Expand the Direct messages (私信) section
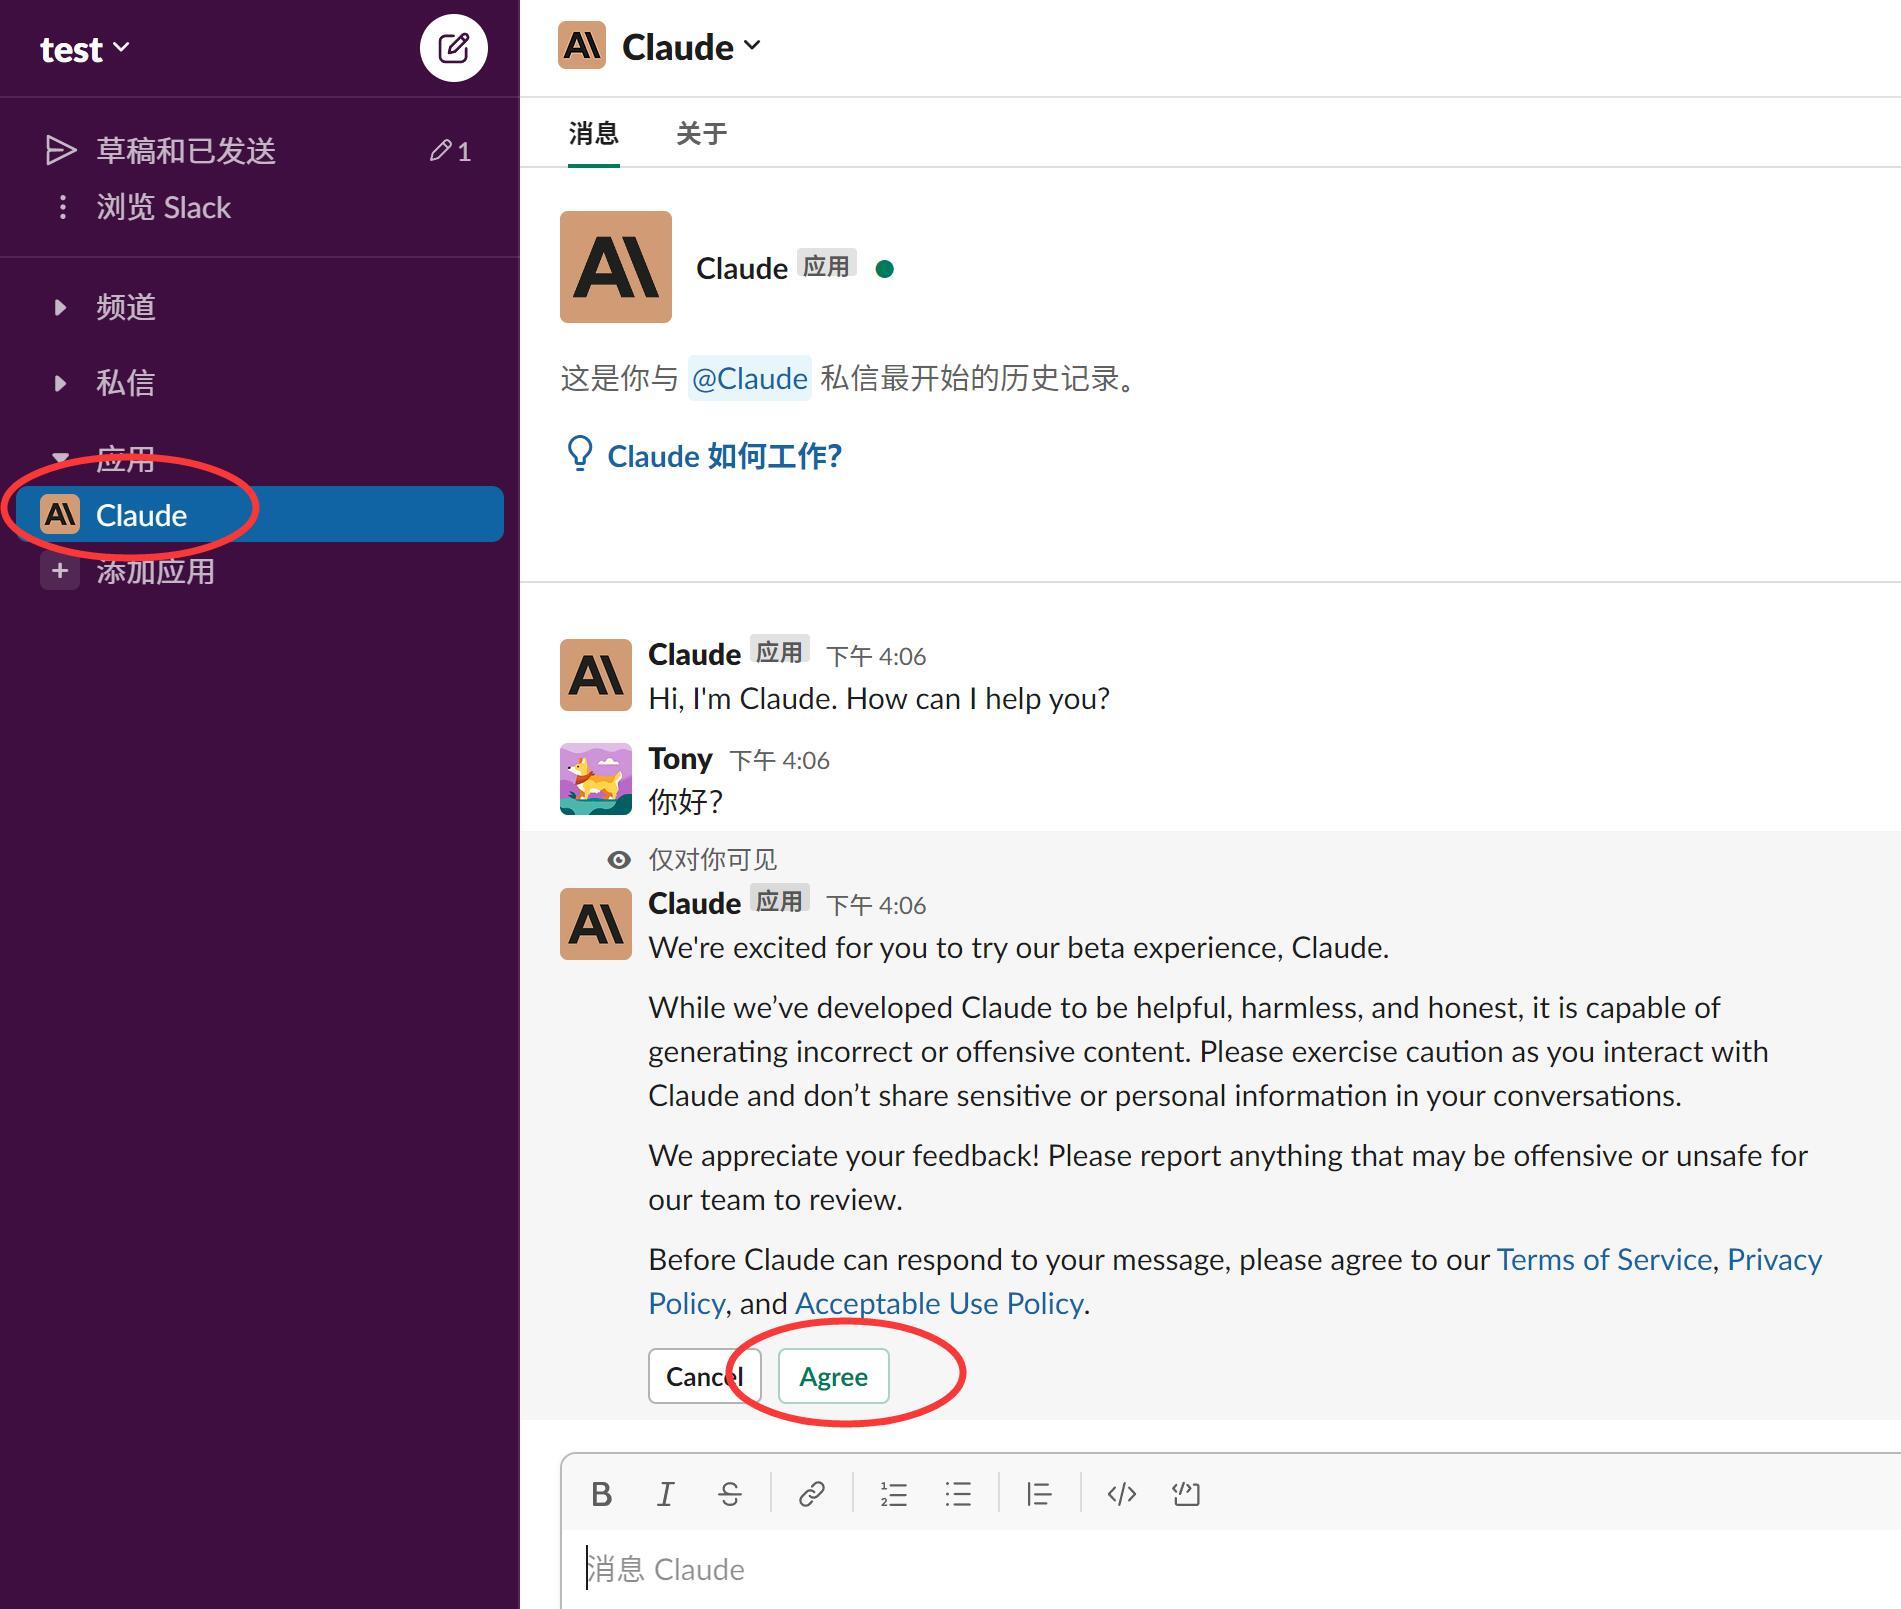 (x=60, y=383)
